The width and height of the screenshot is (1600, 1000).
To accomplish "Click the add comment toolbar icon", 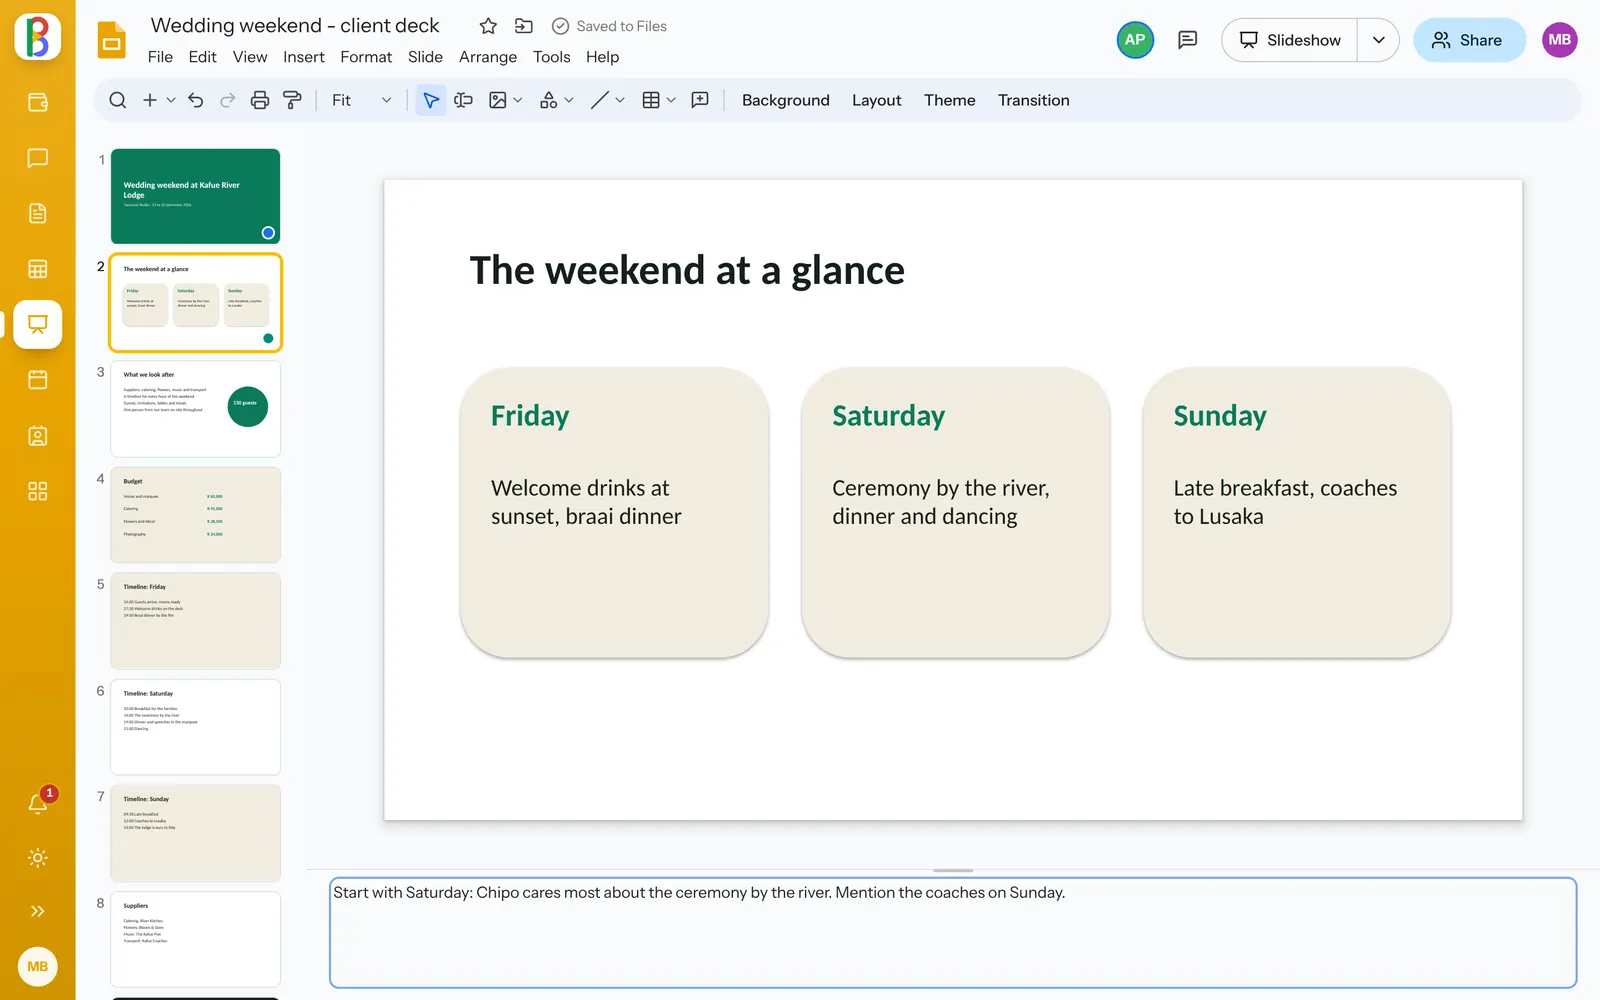I will (x=700, y=100).
